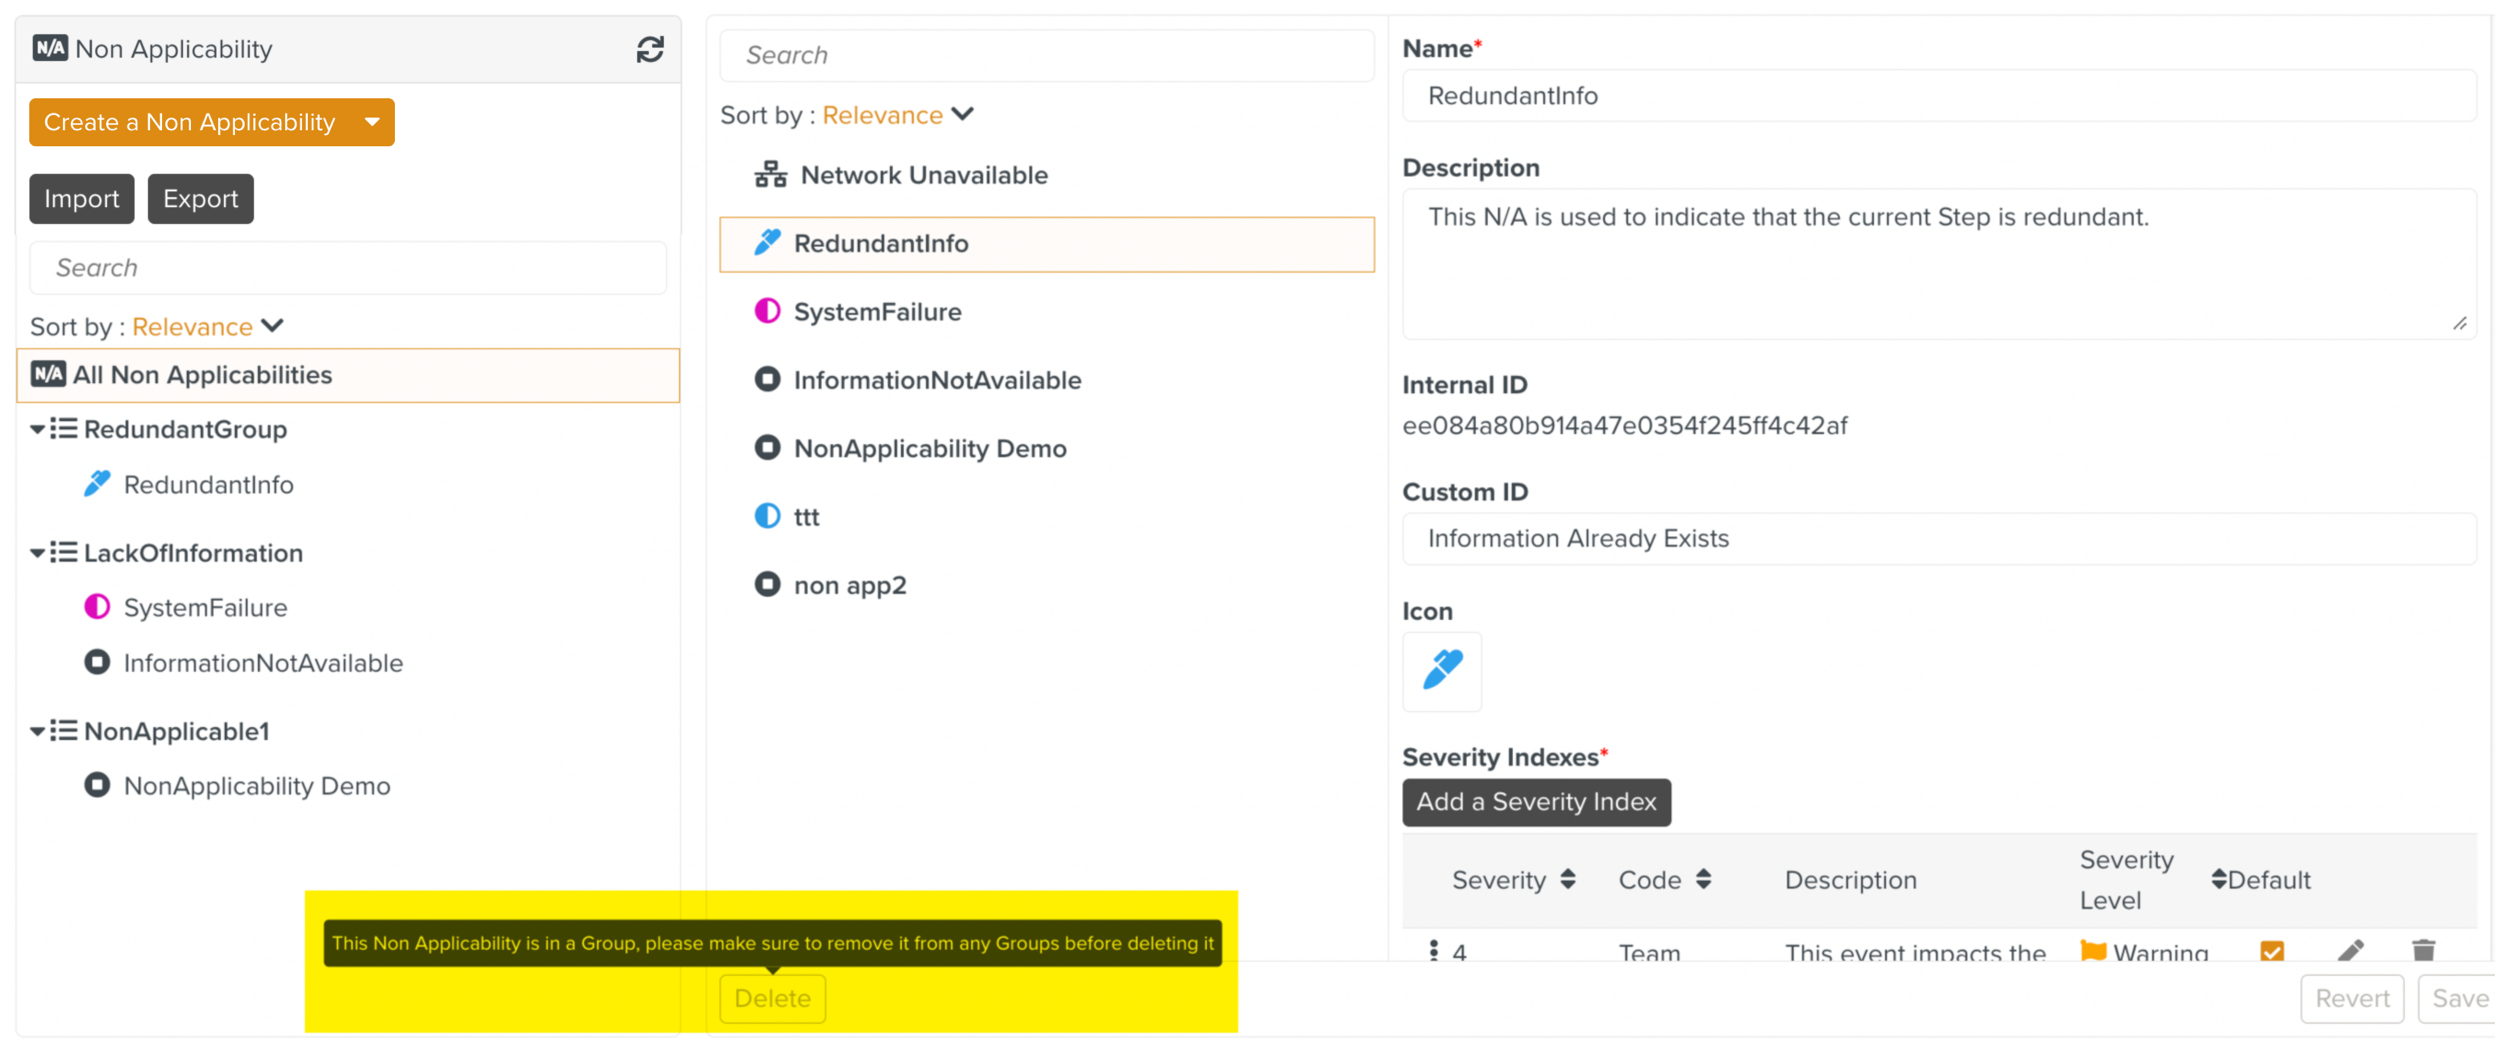Click the magenta SystemFailure icon in middle list
The image size is (2495, 1042).
pos(767,311)
